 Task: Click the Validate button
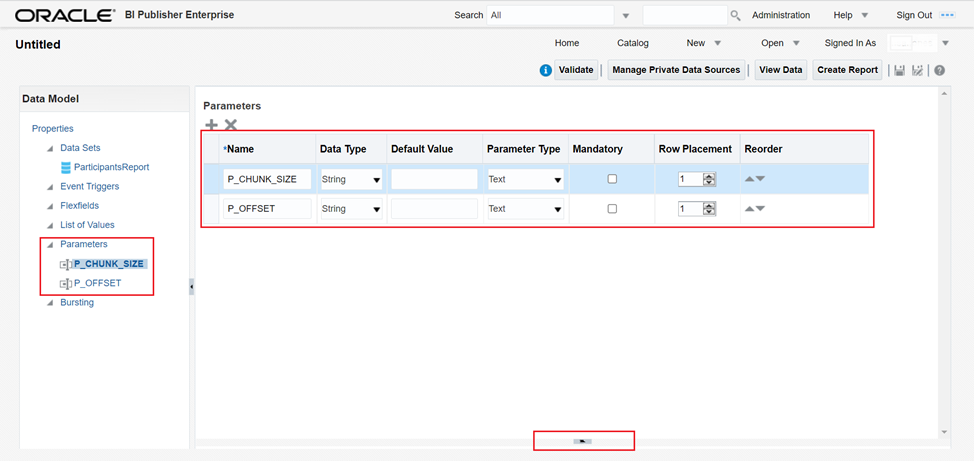tap(576, 70)
